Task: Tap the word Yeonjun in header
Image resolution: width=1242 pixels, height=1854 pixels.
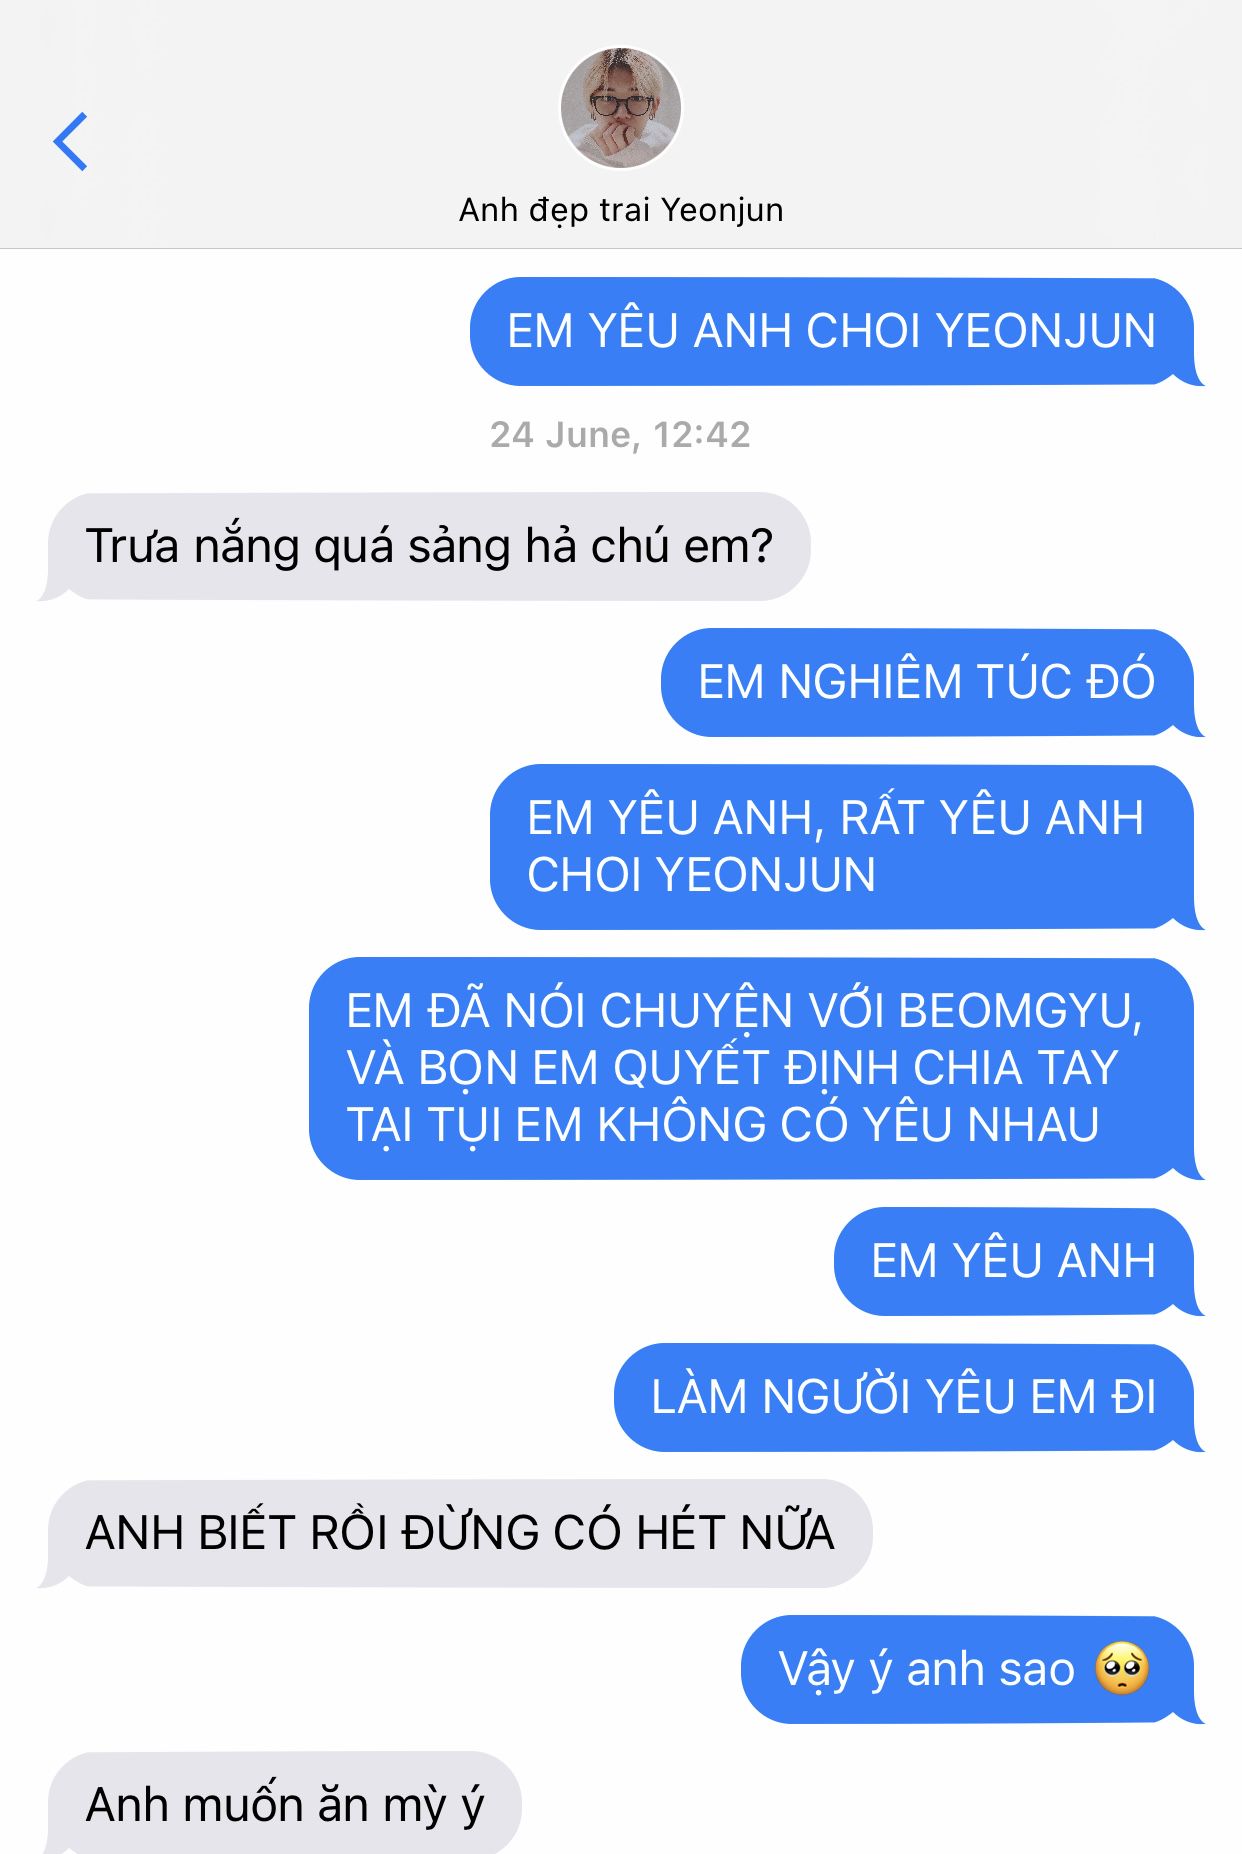Action: (722, 211)
